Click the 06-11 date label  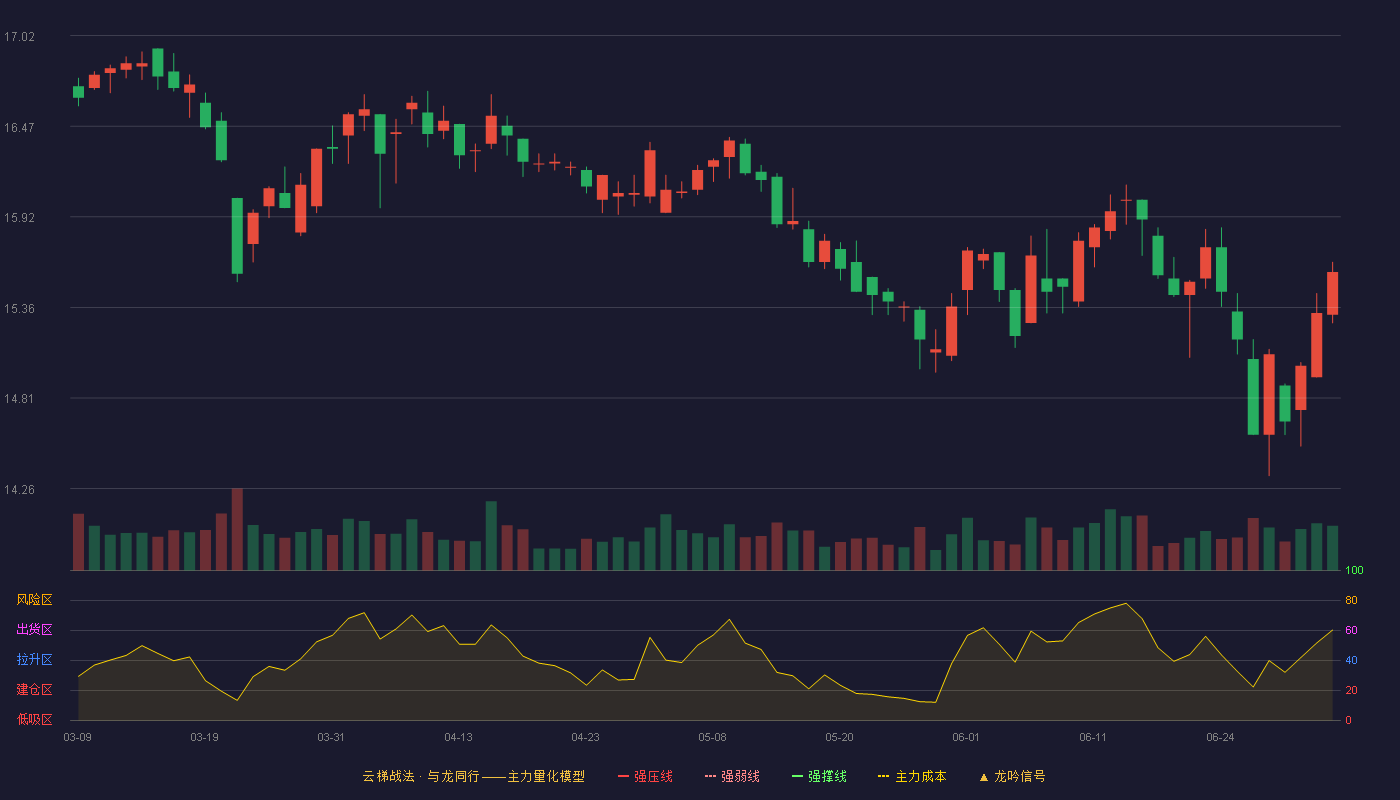[x=1093, y=737]
